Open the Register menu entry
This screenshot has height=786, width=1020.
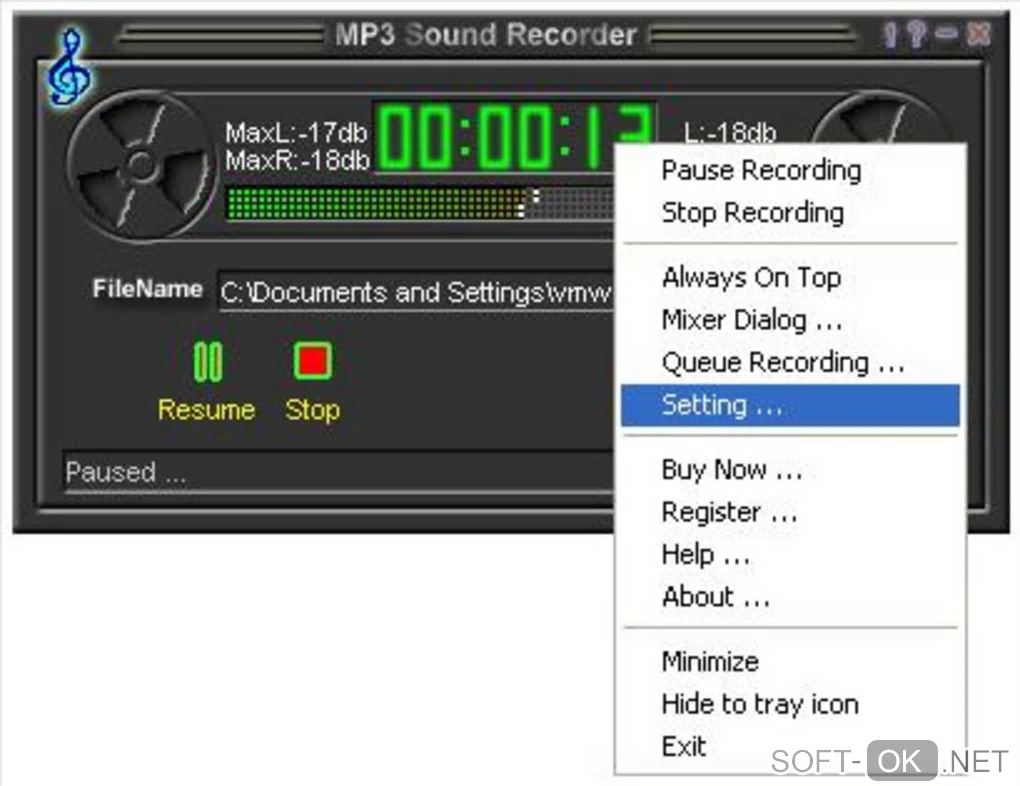790,512
